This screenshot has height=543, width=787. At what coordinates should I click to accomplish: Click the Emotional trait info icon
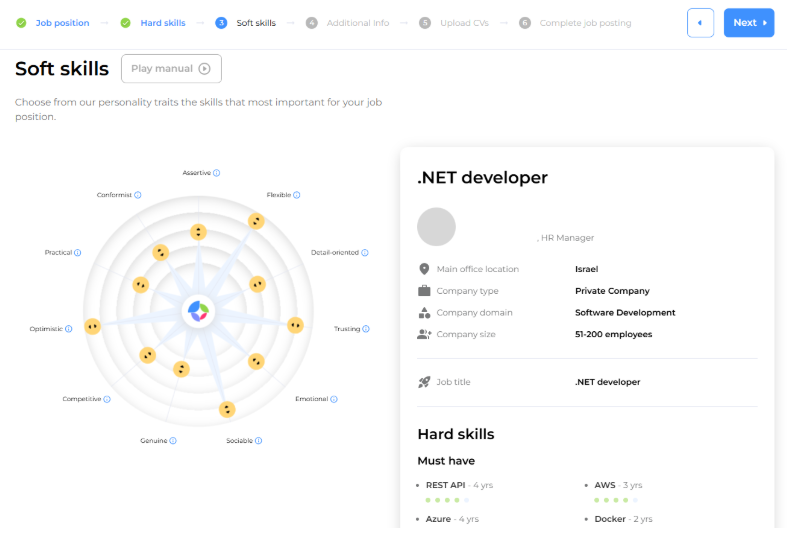(334, 399)
